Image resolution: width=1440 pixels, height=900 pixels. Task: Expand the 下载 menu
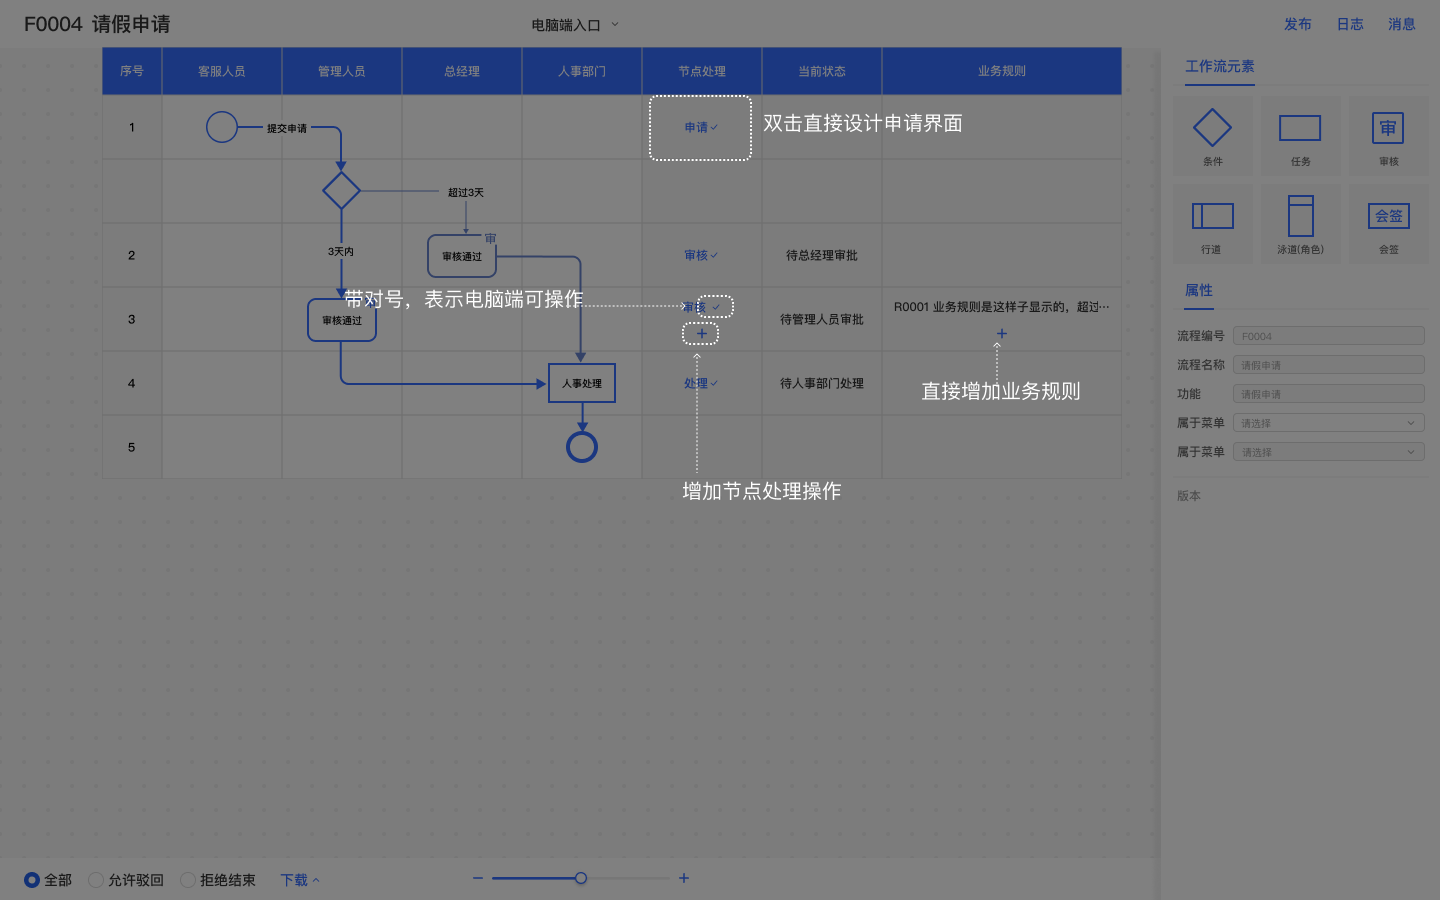coord(299,880)
